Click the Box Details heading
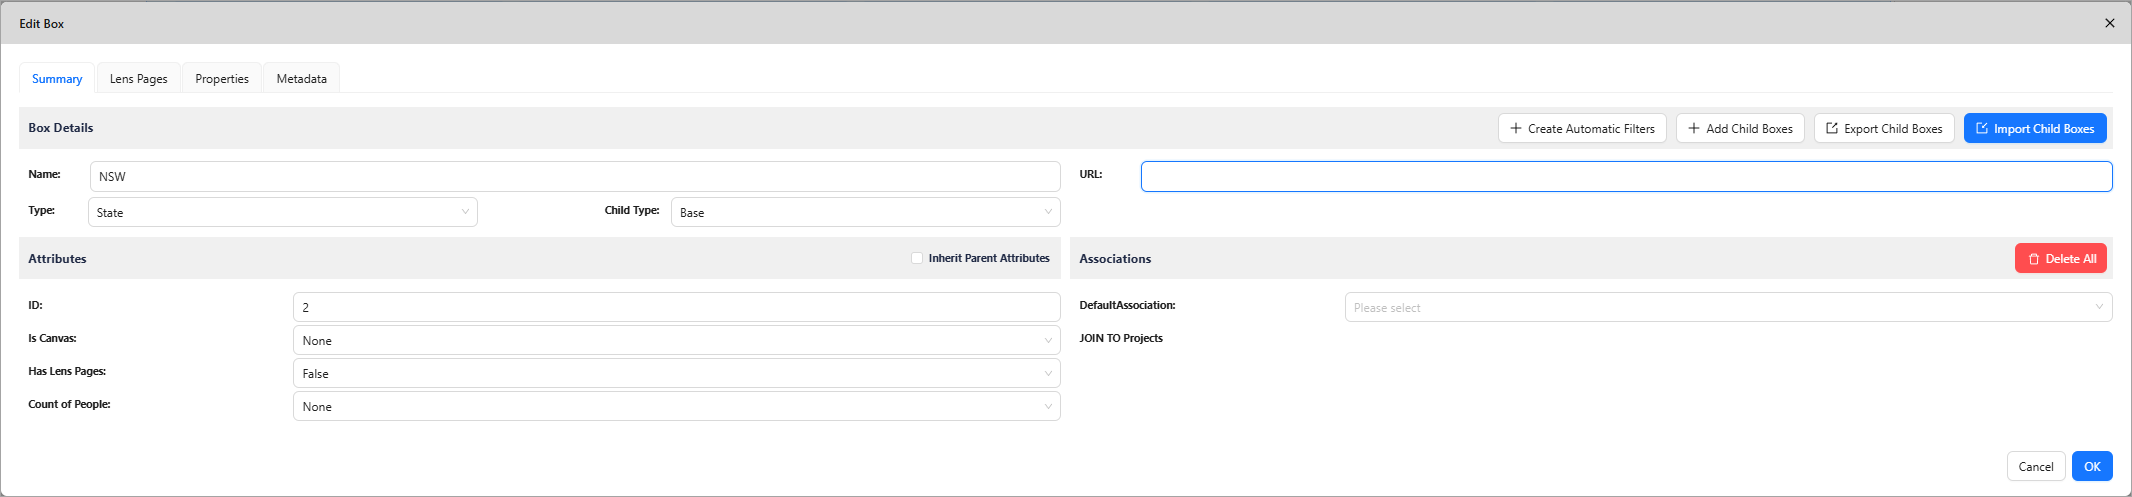 point(61,128)
